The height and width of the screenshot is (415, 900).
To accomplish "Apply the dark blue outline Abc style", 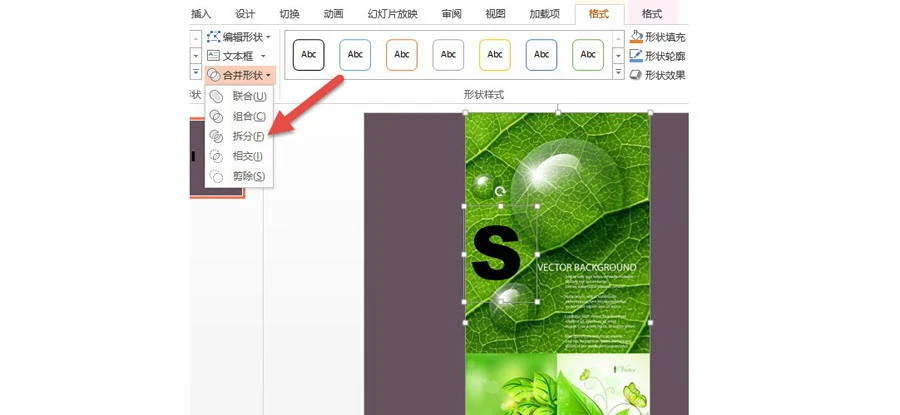I will click(x=541, y=55).
